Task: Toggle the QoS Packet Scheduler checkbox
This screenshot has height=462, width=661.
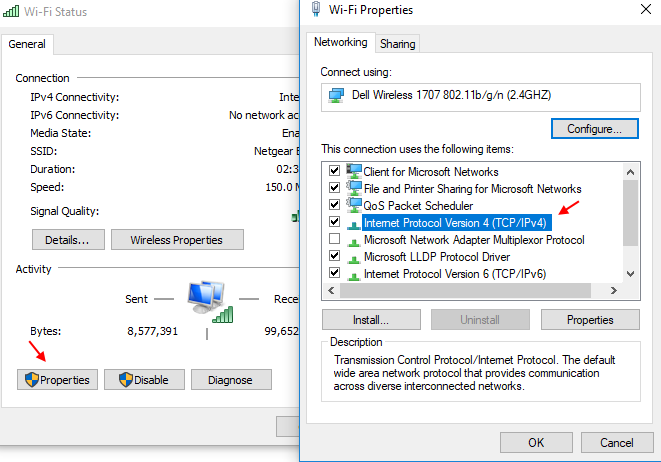Action: click(x=334, y=205)
